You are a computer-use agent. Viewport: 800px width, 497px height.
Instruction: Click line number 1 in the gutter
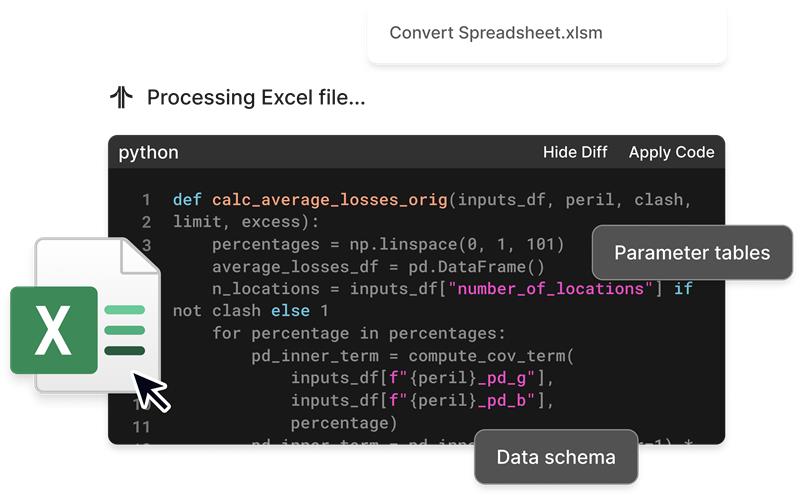146,200
